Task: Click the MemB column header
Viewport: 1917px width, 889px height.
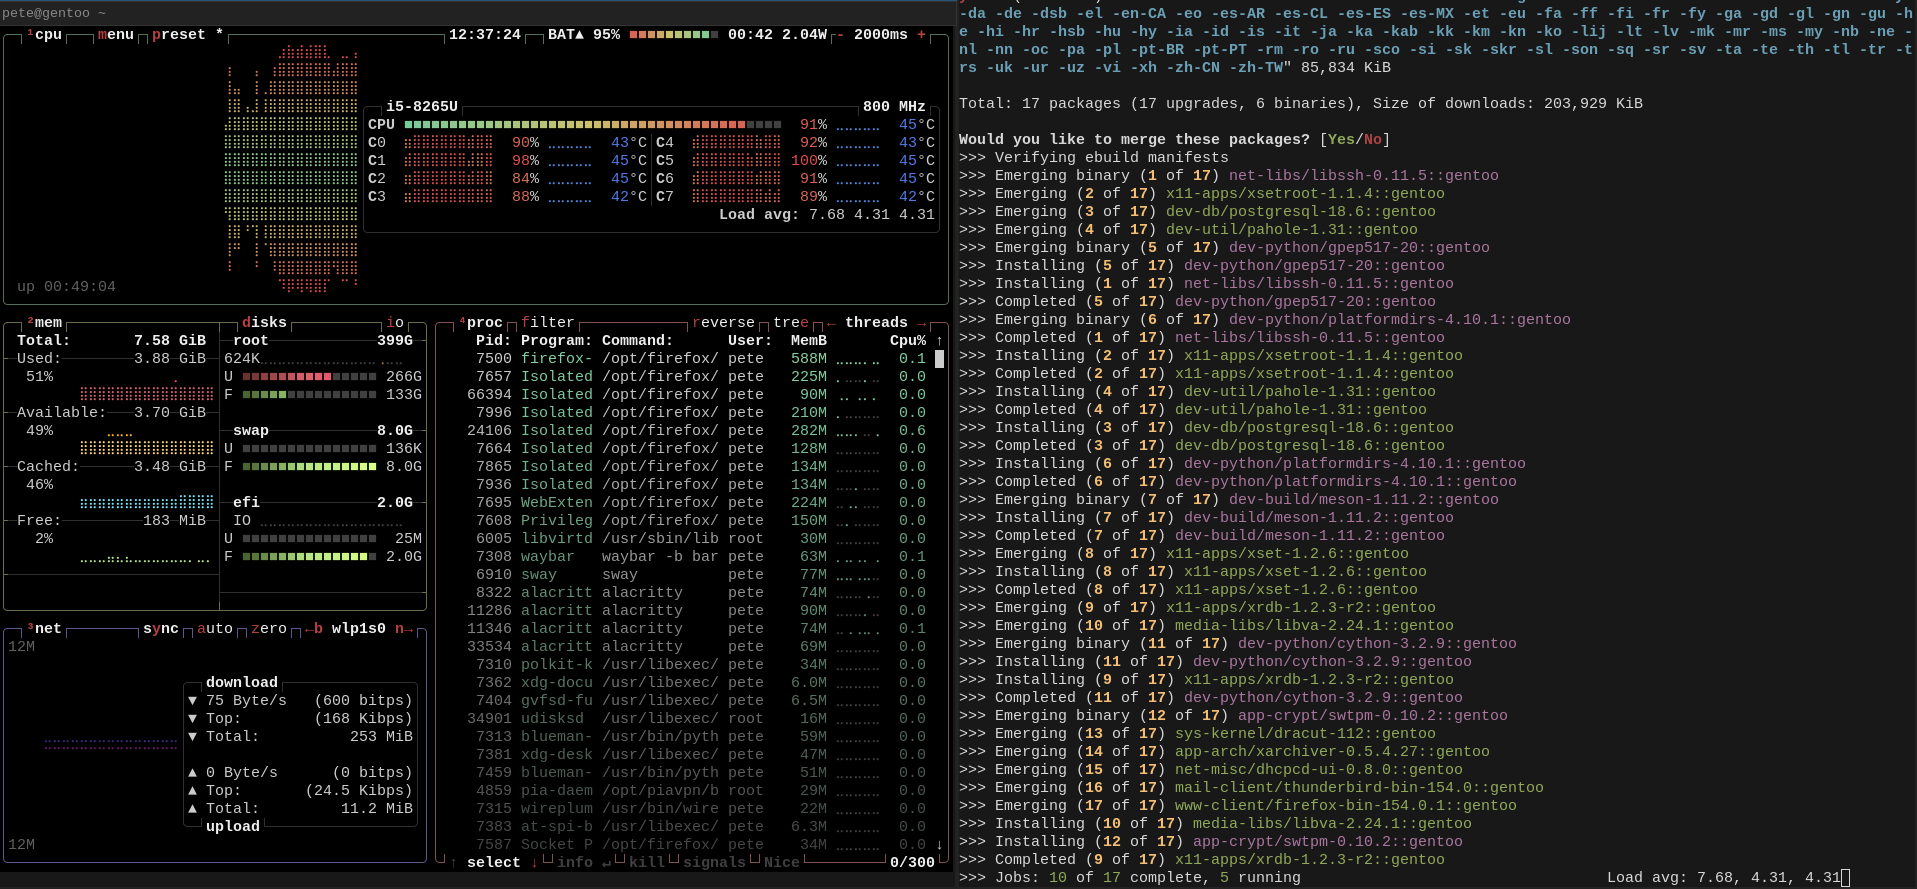Action: click(809, 341)
